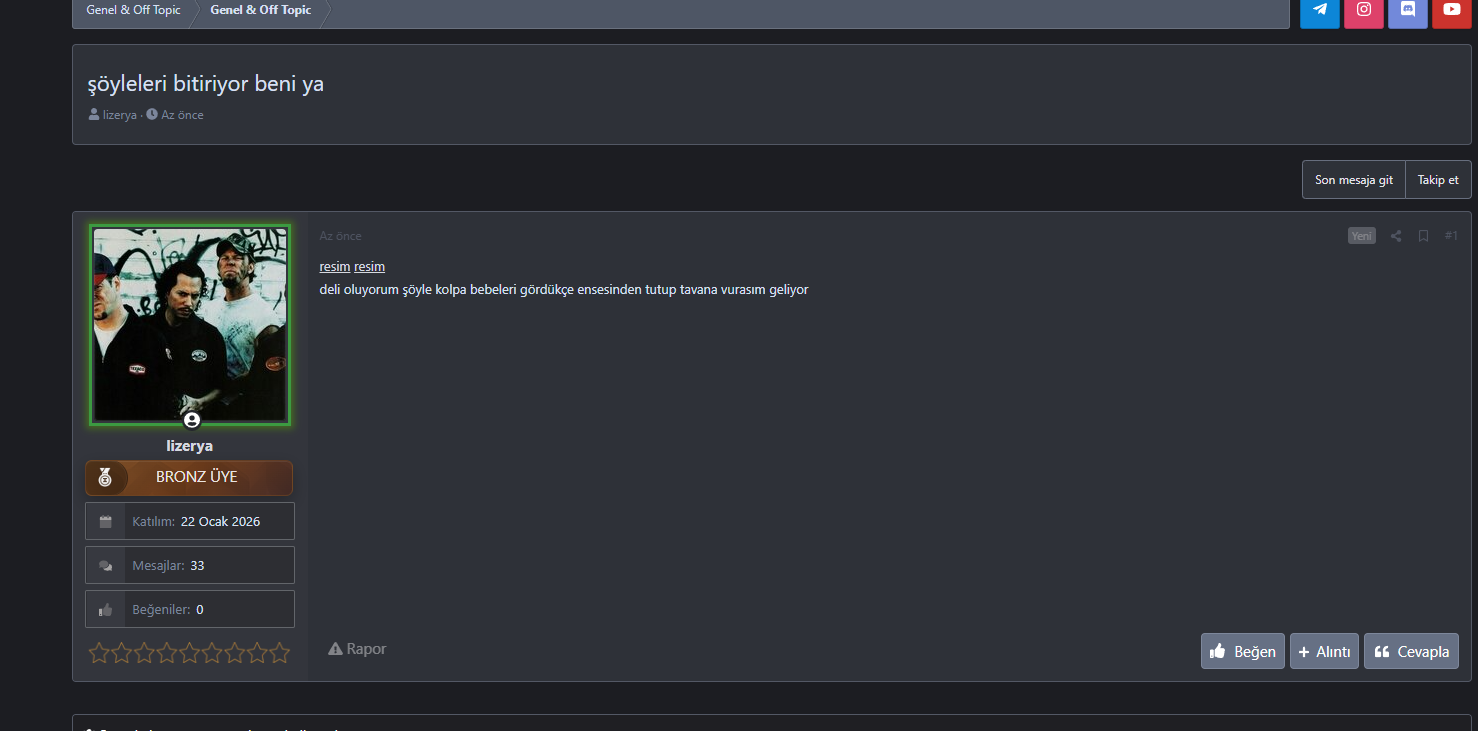Open the Telegram social link icon
Screen dimensions: 1478x731
(x=1320, y=11)
